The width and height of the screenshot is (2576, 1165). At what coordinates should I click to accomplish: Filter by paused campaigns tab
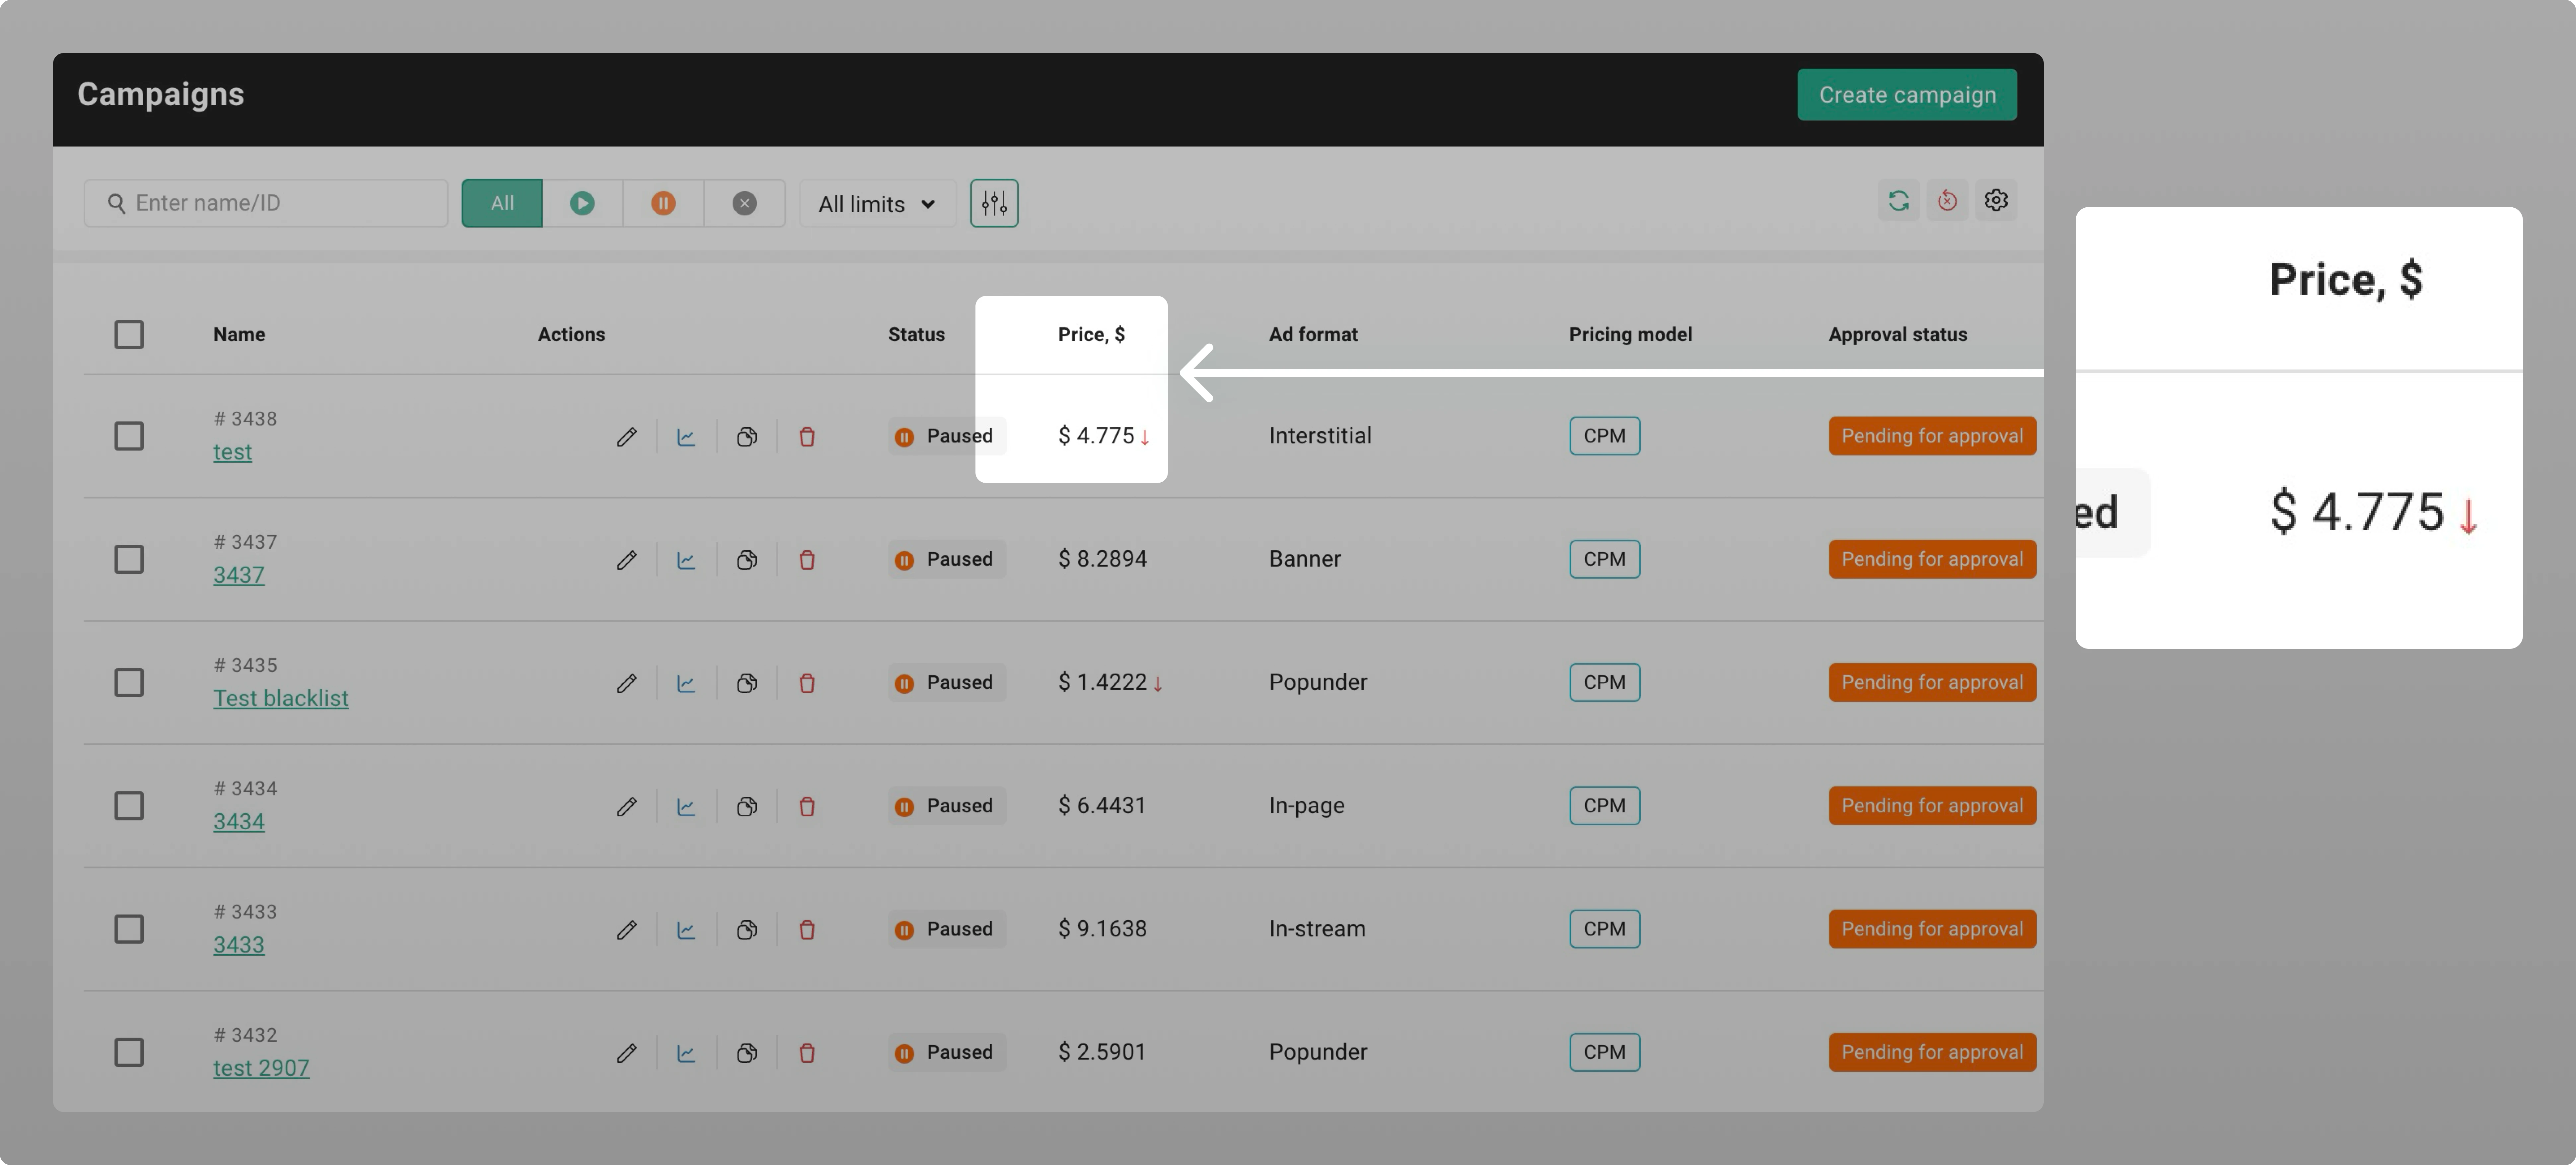663,203
